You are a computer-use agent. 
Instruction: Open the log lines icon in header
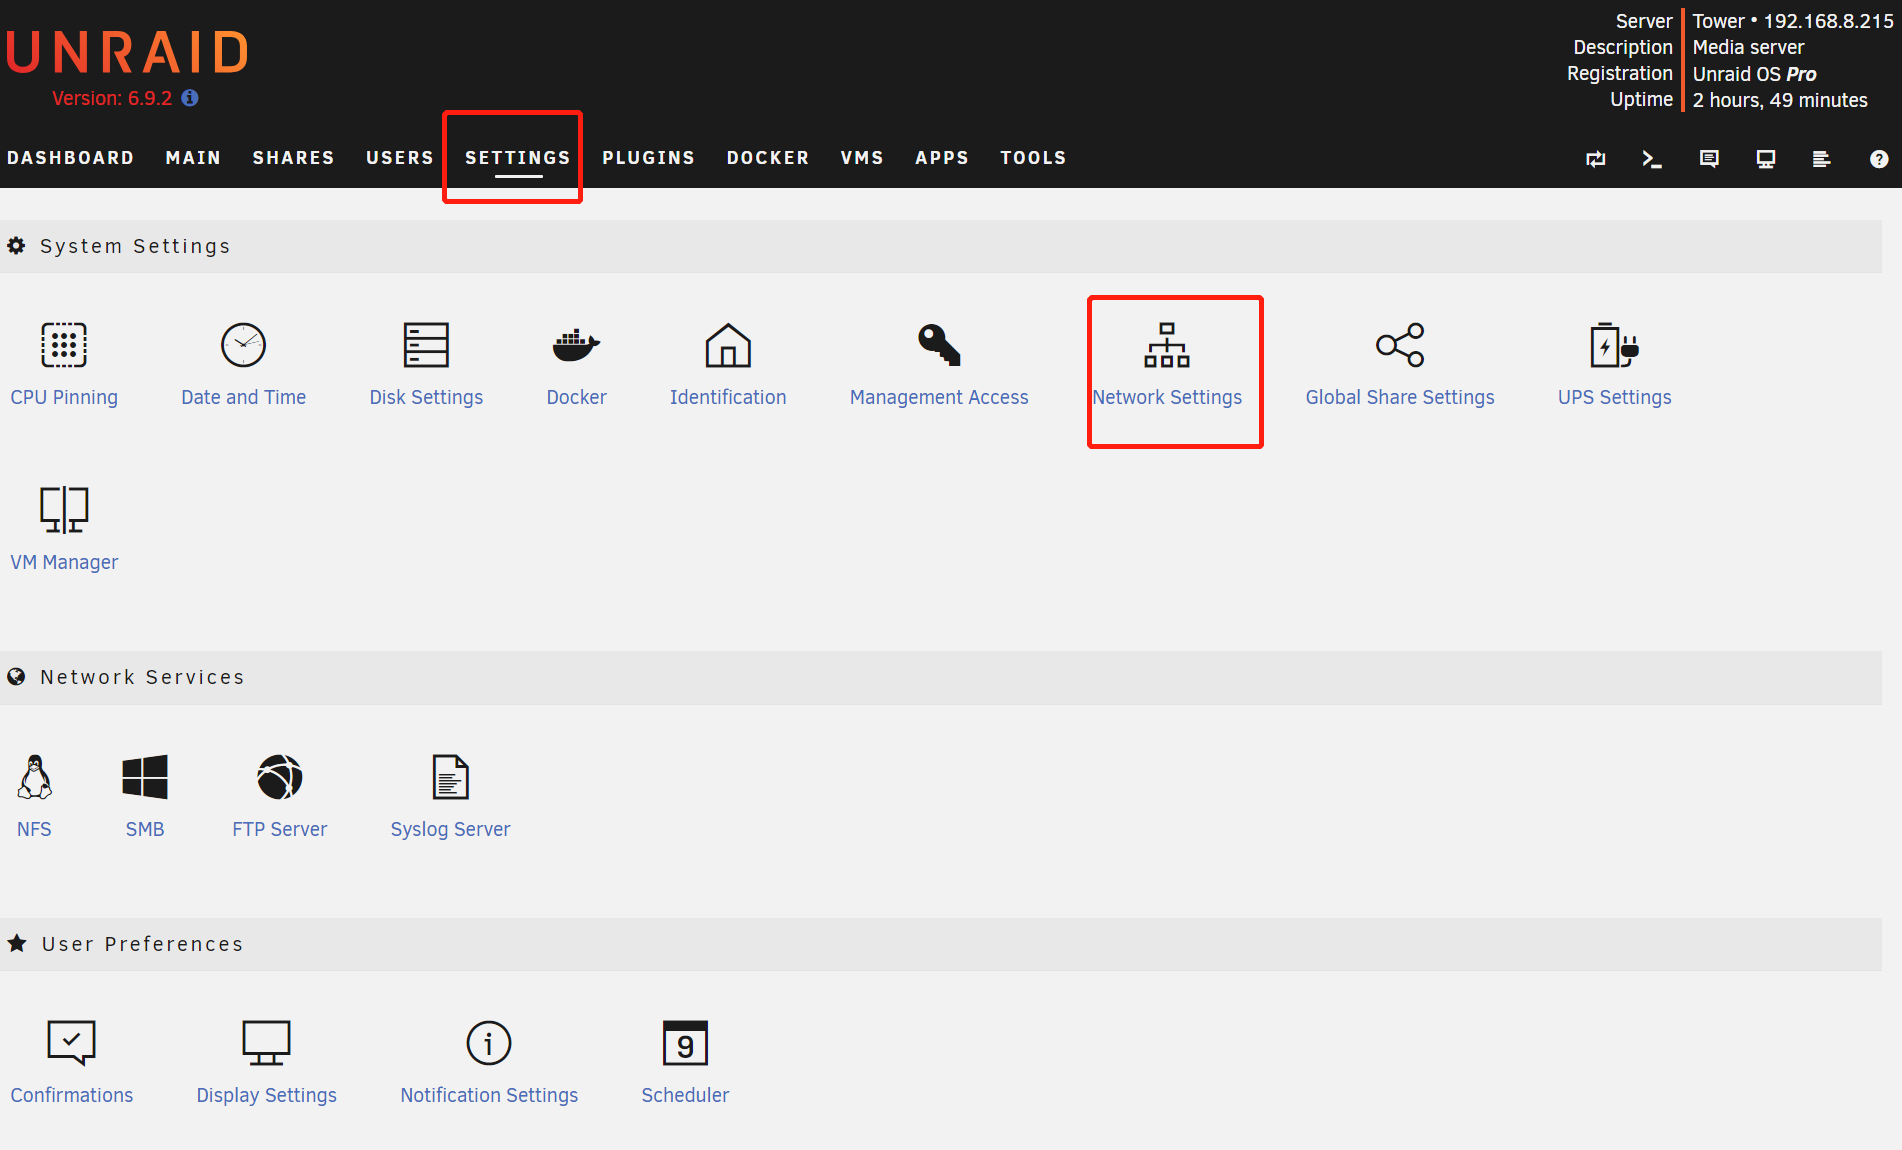click(x=1822, y=159)
